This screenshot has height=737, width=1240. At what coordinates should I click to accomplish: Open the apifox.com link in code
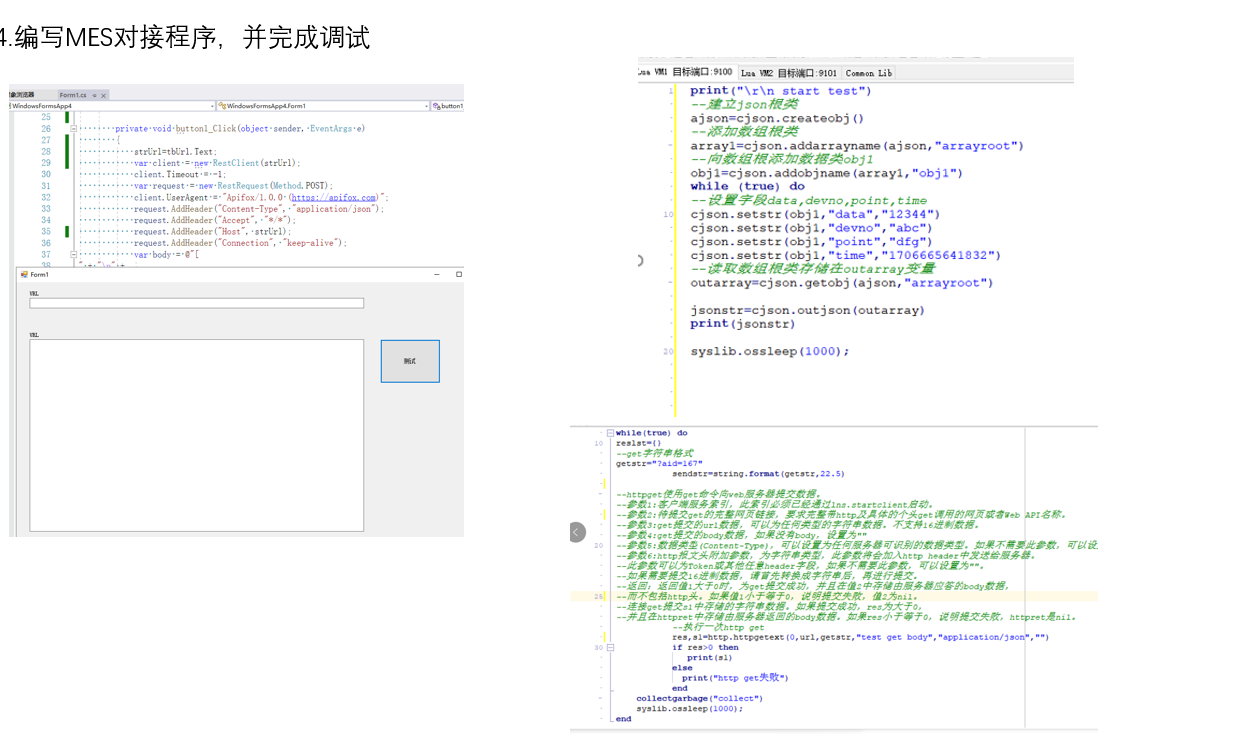tap(332, 197)
